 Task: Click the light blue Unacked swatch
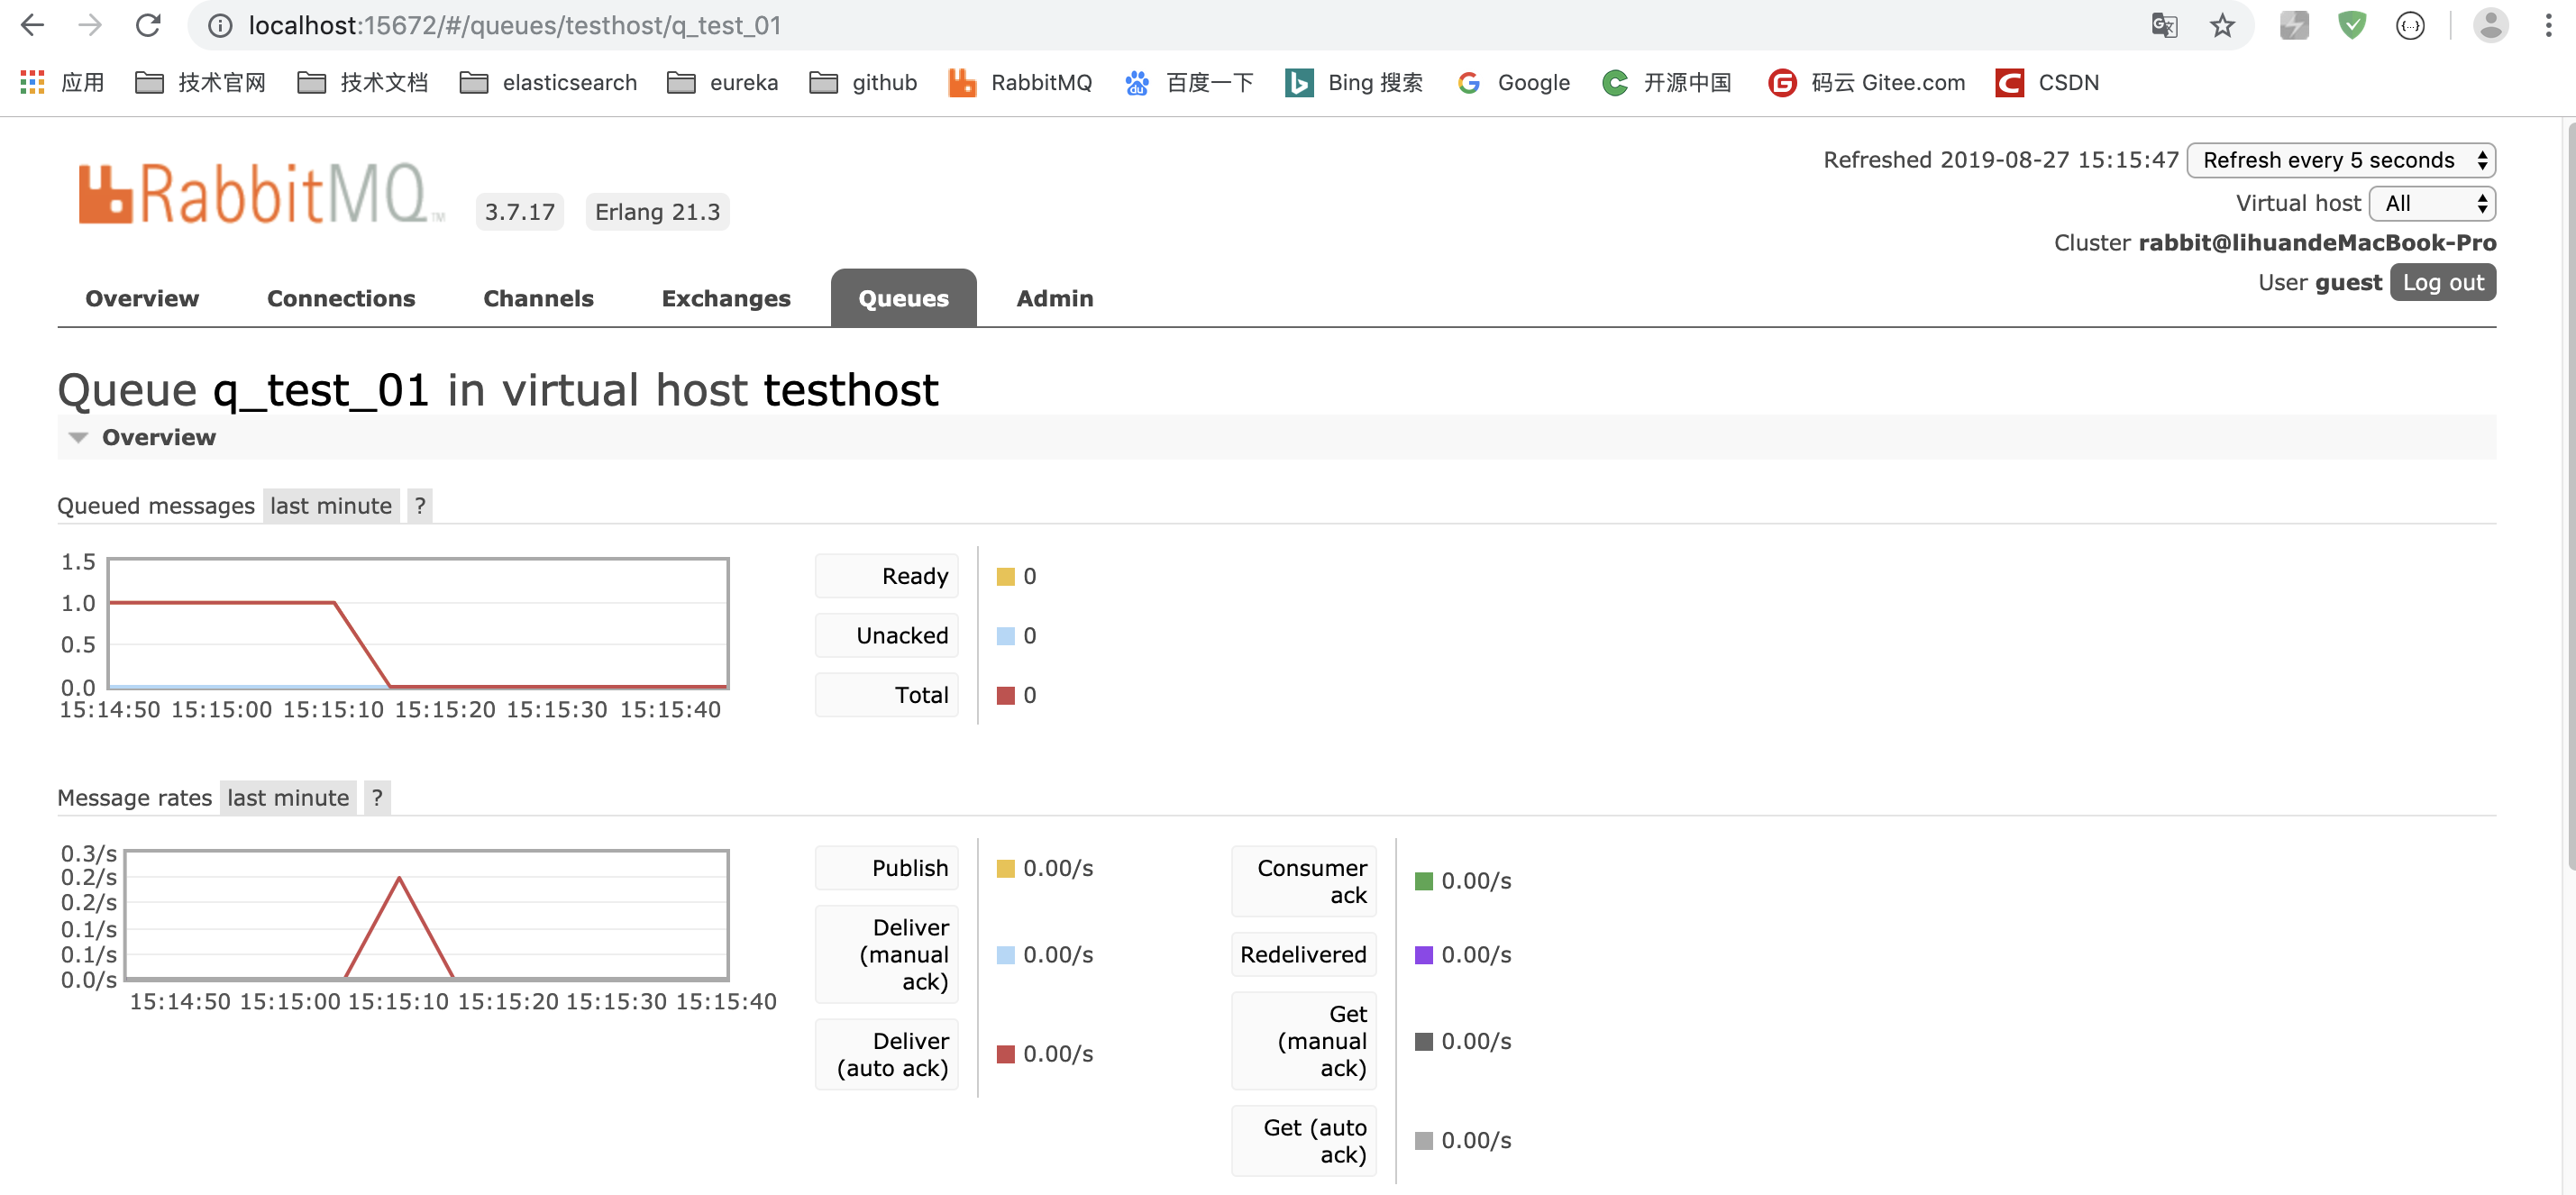tap(1005, 636)
